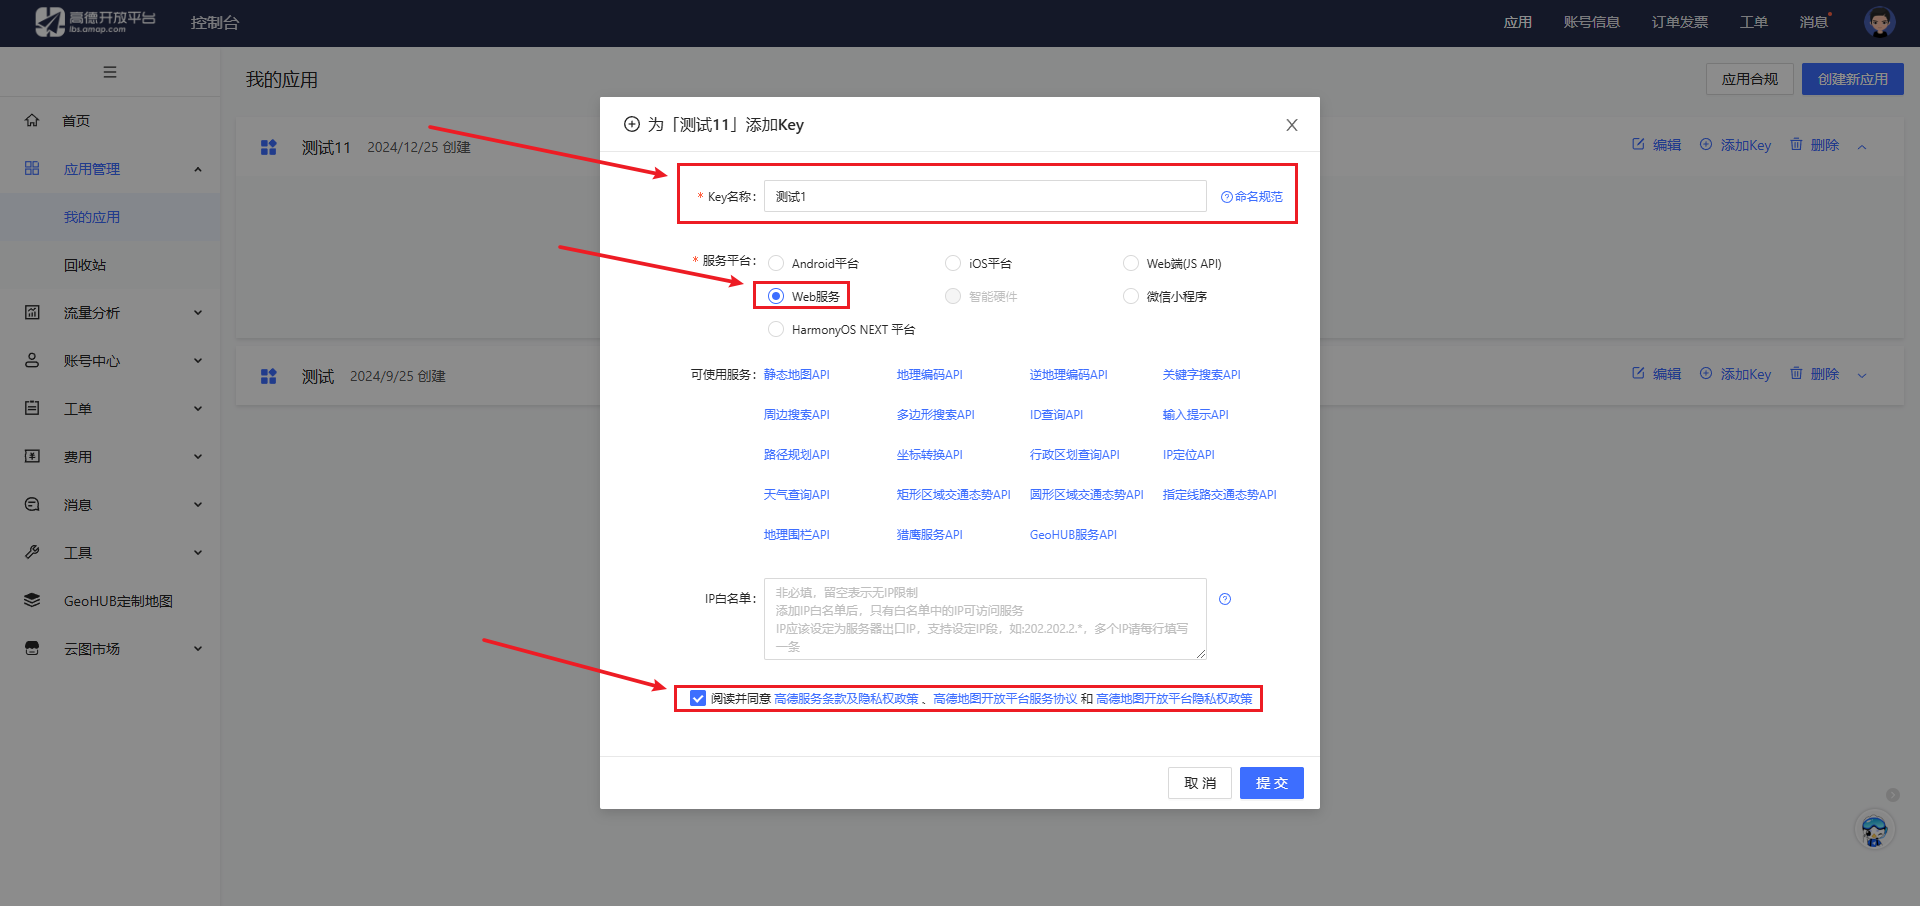This screenshot has width=1920, height=906.
Task: Expand the 费用 sidebar section
Action: (x=198, y=457)
